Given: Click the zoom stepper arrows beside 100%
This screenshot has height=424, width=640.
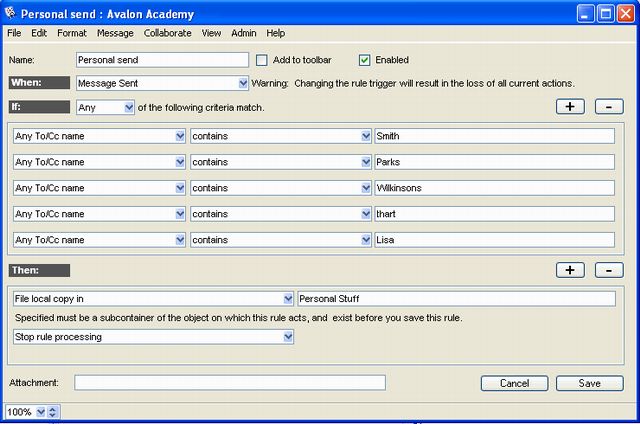Looking at the screenshot, I should click(53, 412).
